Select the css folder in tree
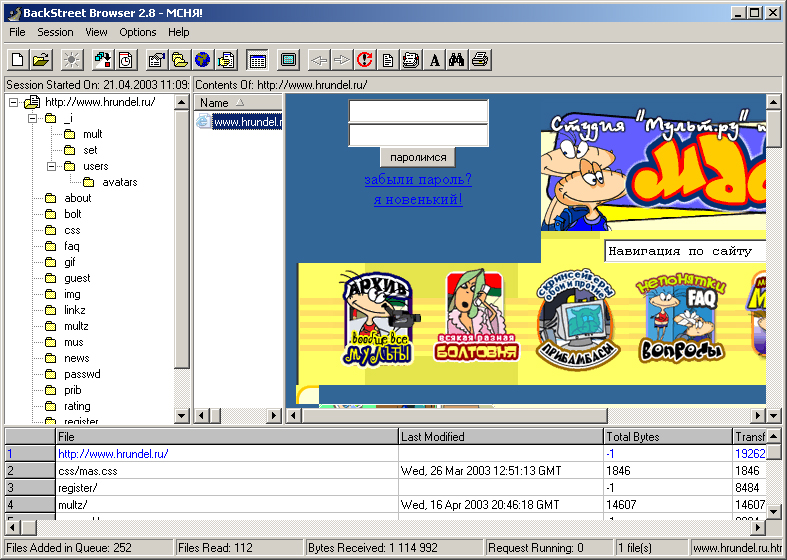Screen dimensions: 787x560 (x=72, y=230)
